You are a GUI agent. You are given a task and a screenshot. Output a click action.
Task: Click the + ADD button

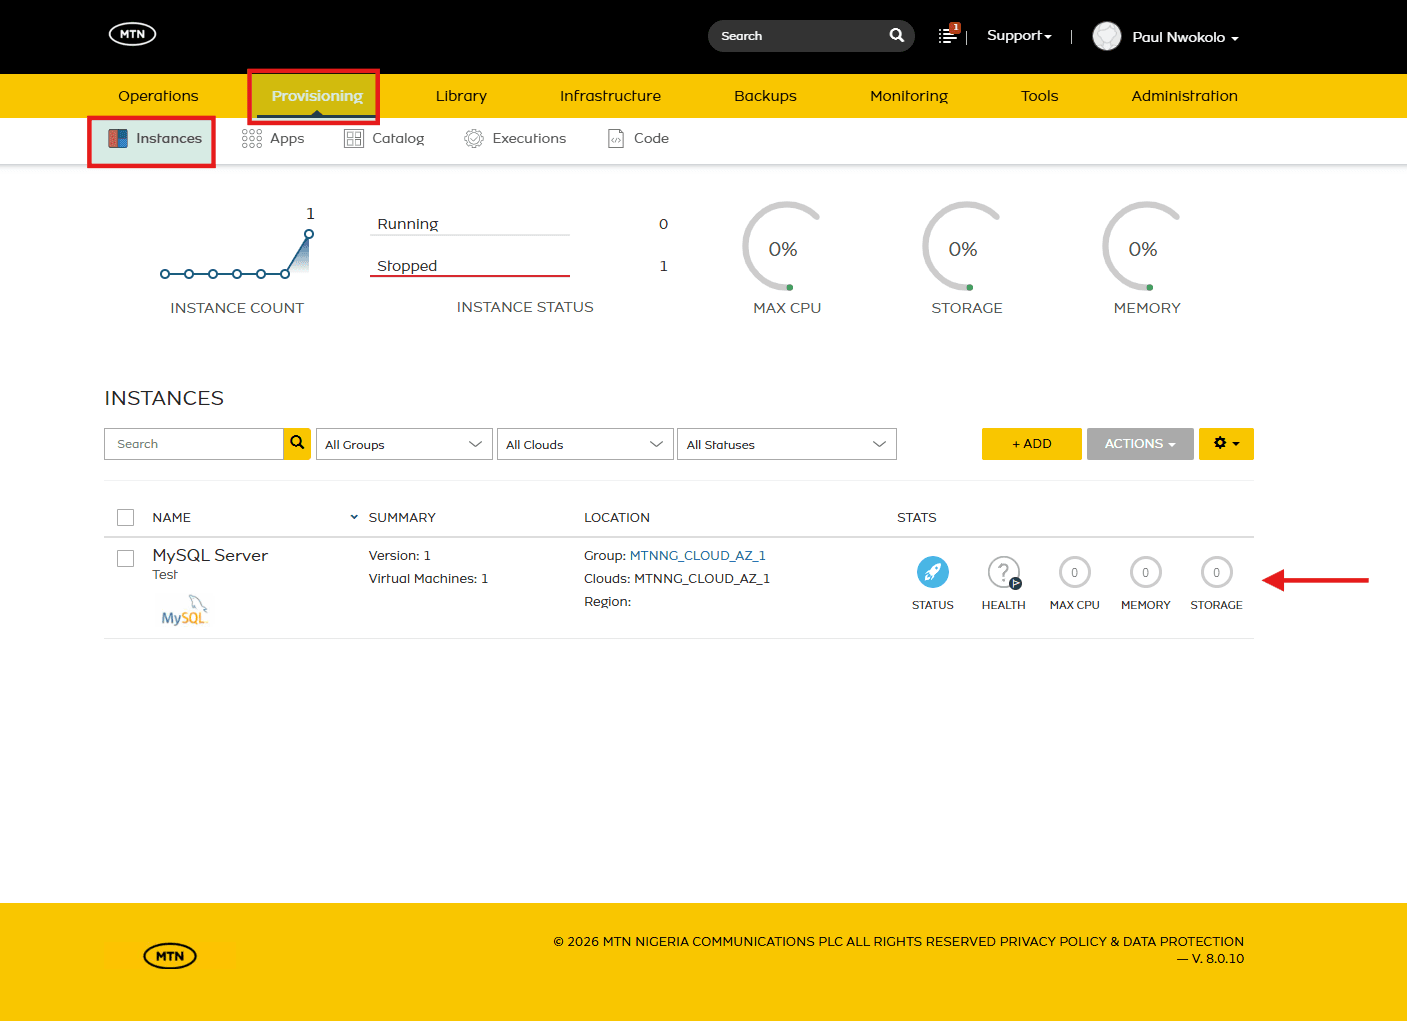(1032, 444)
